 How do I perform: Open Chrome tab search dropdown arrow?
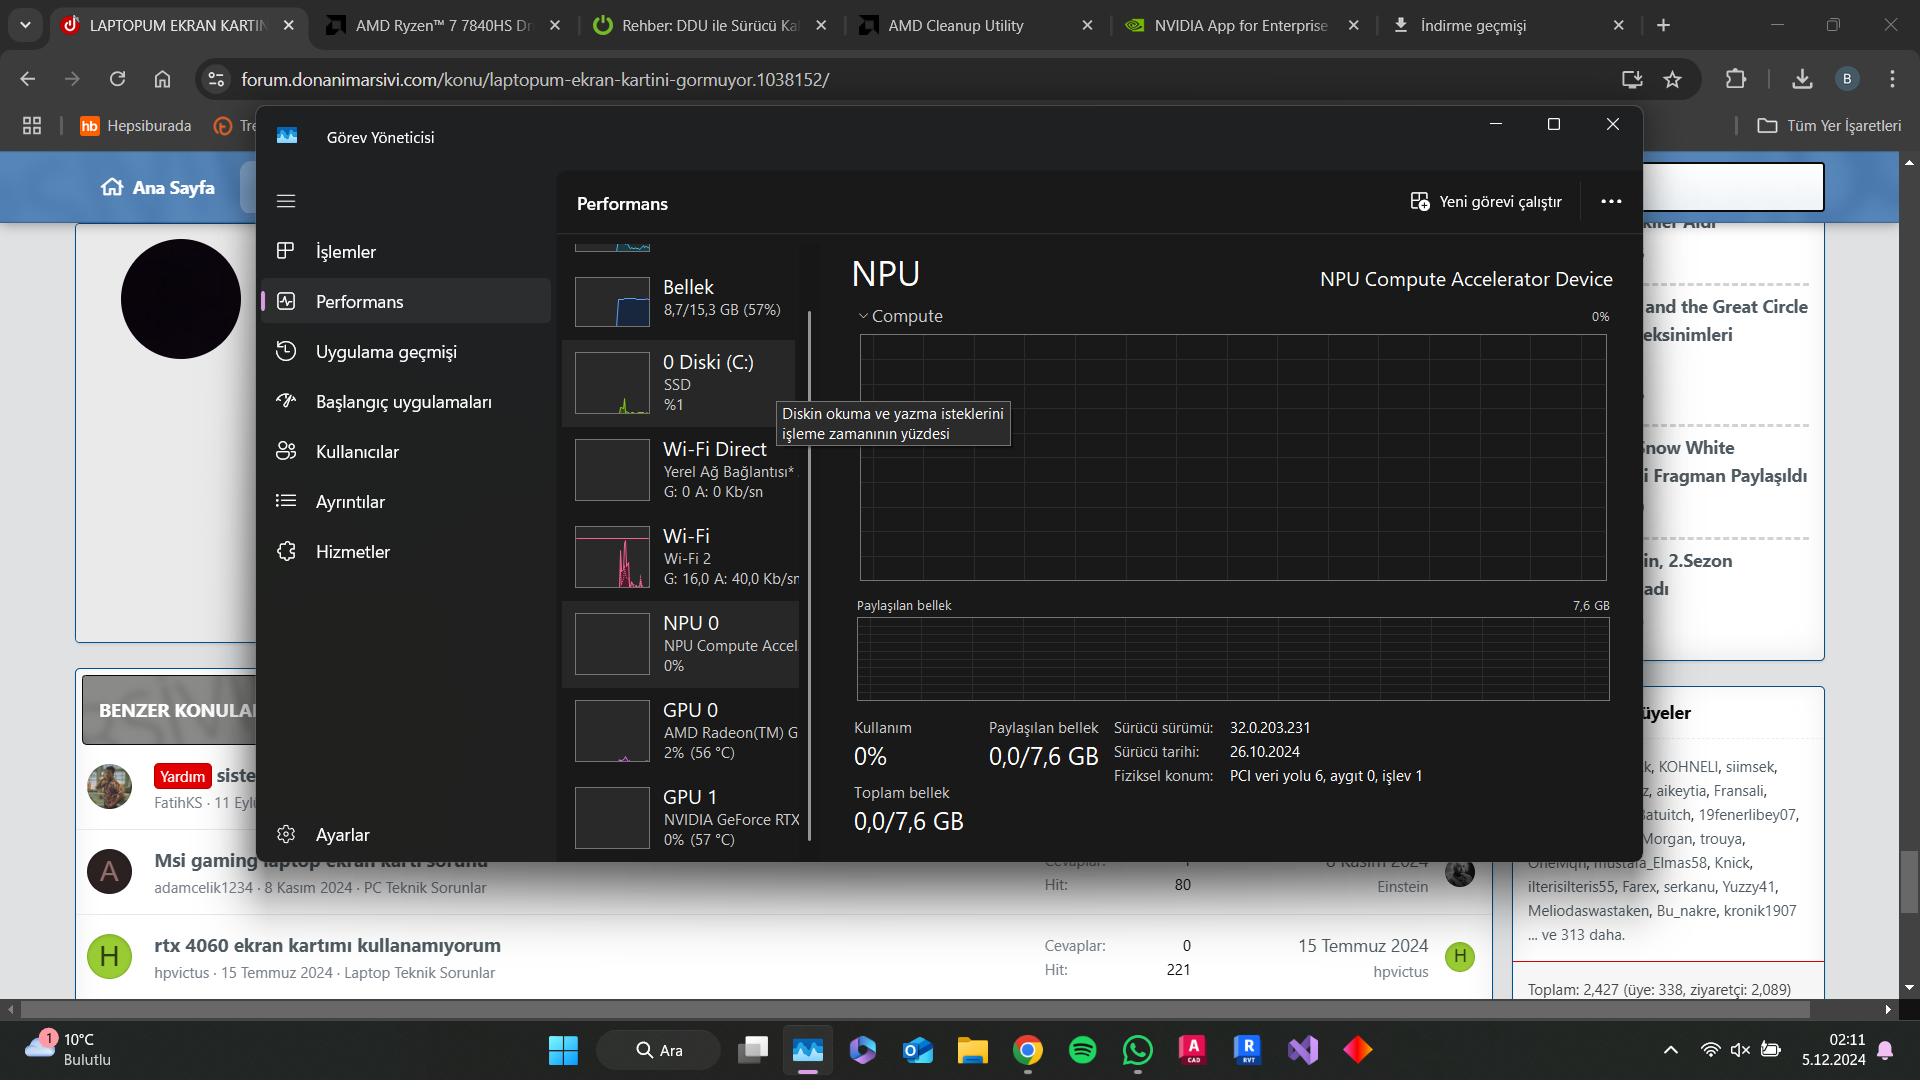pos(25,25)
